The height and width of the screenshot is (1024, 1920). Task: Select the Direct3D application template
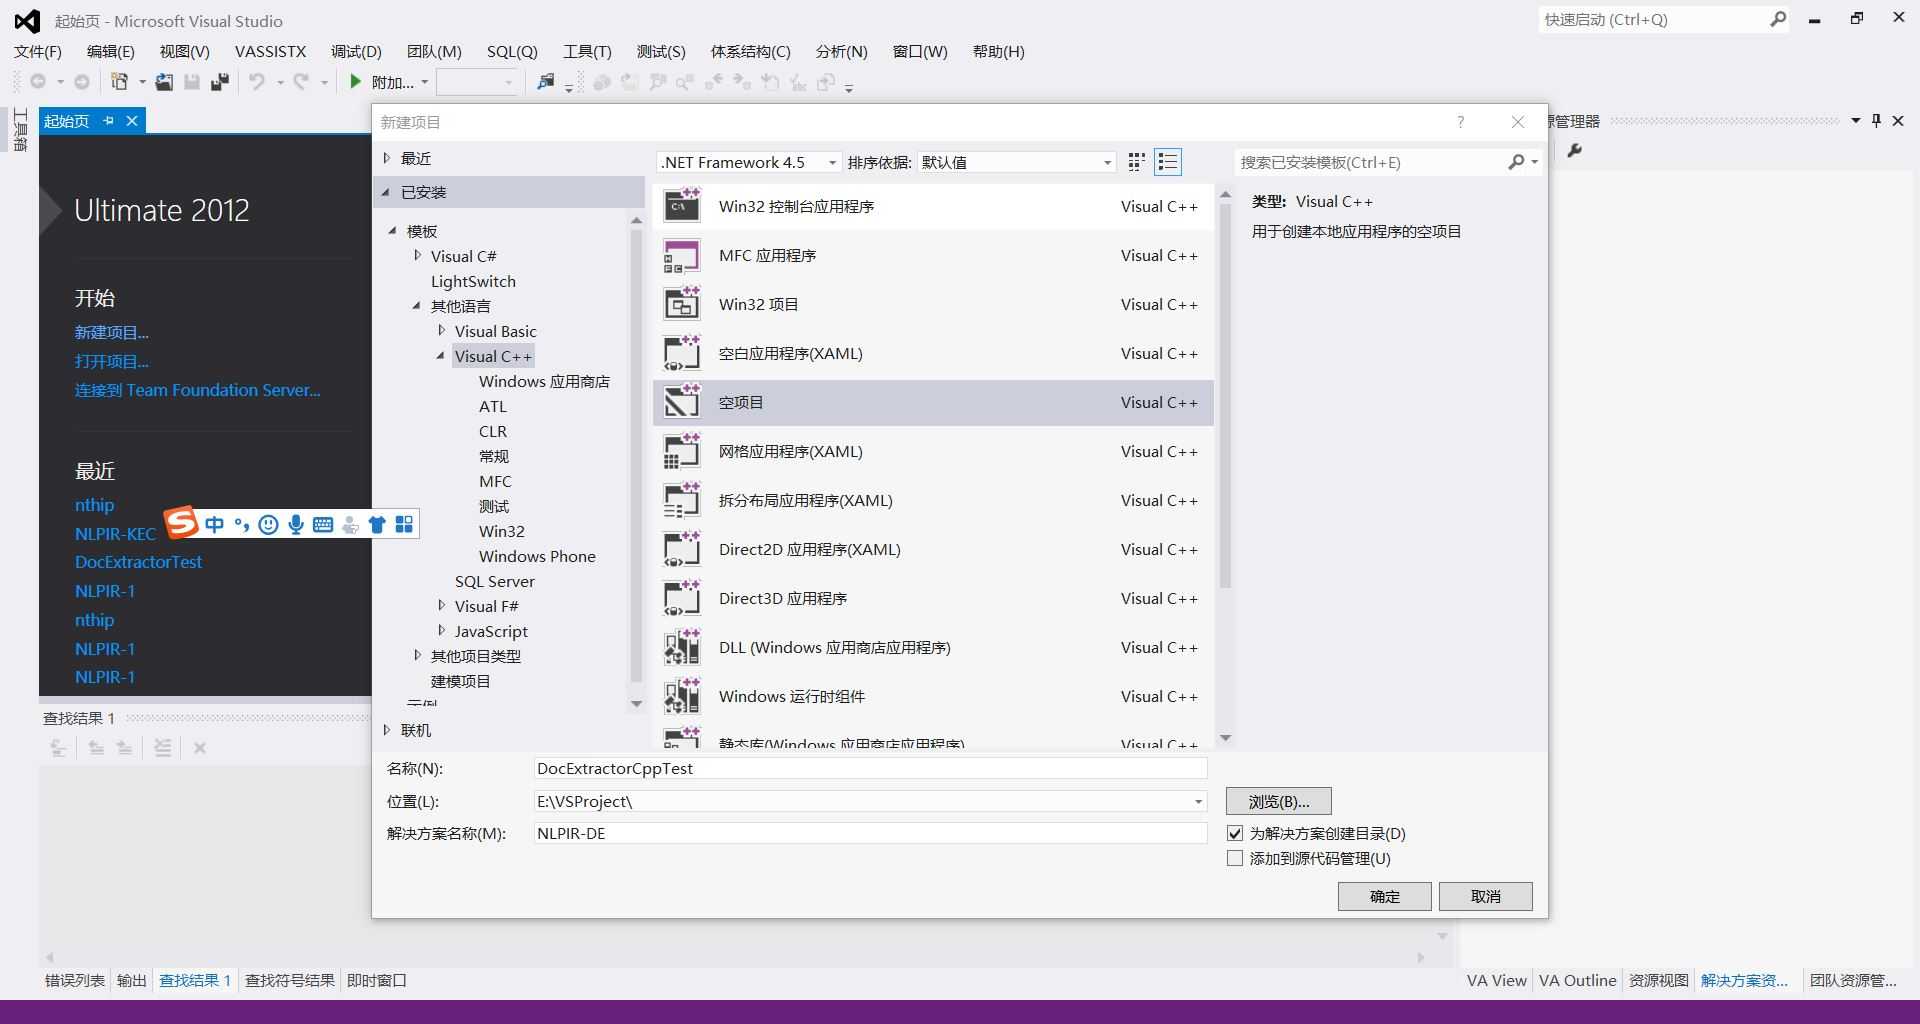point(933,599)
